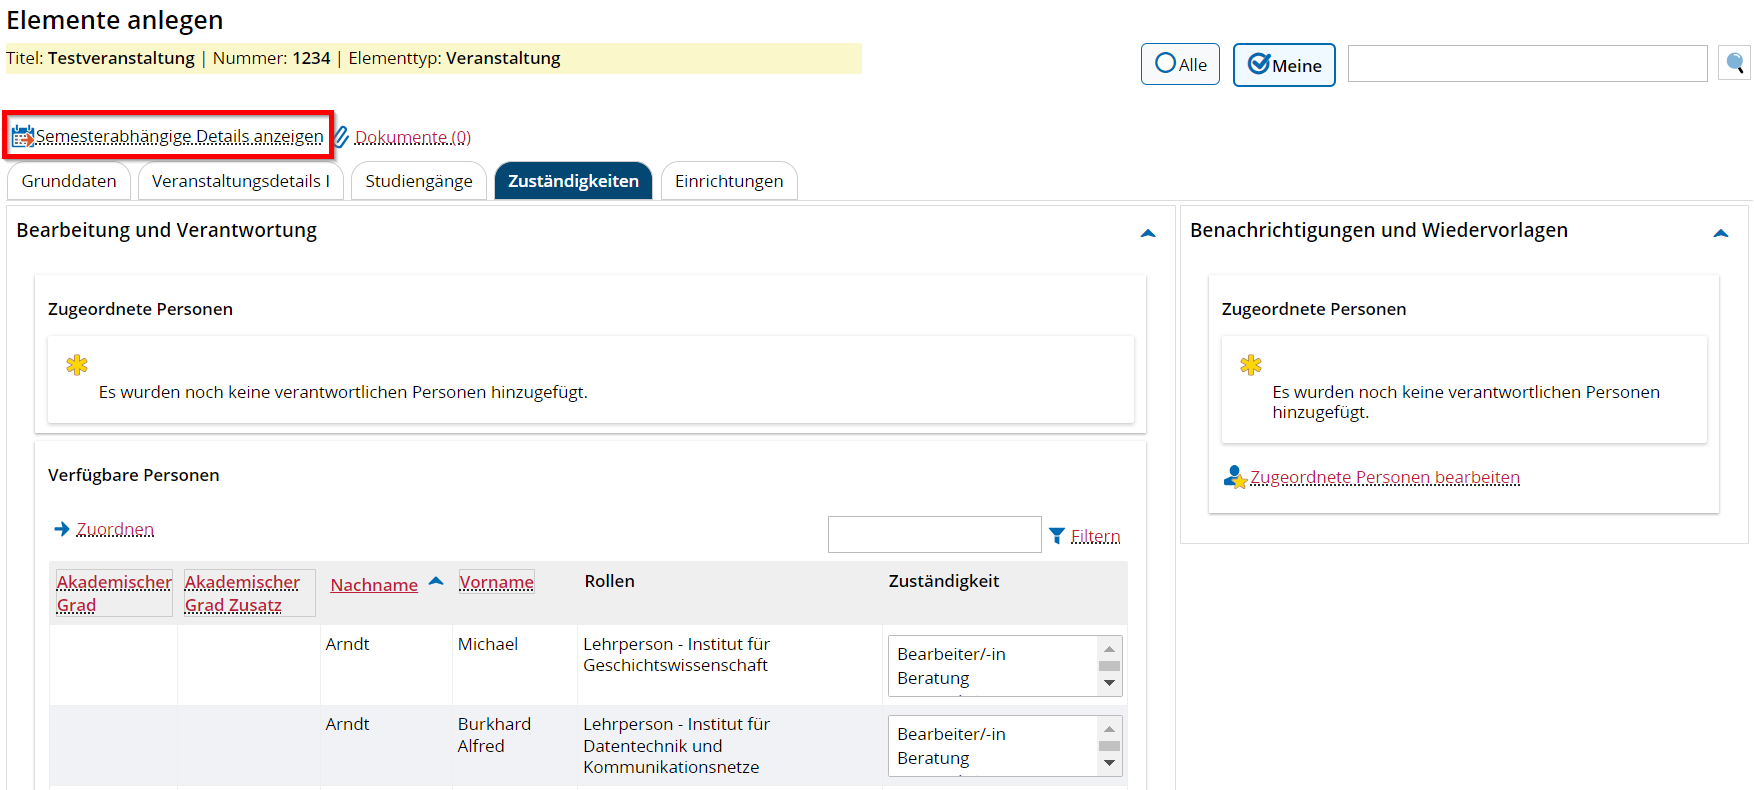Switch to the Studiengänge tab
Image resolution: width=1754 pixels, height=790 pixels.
pos(419,181)
